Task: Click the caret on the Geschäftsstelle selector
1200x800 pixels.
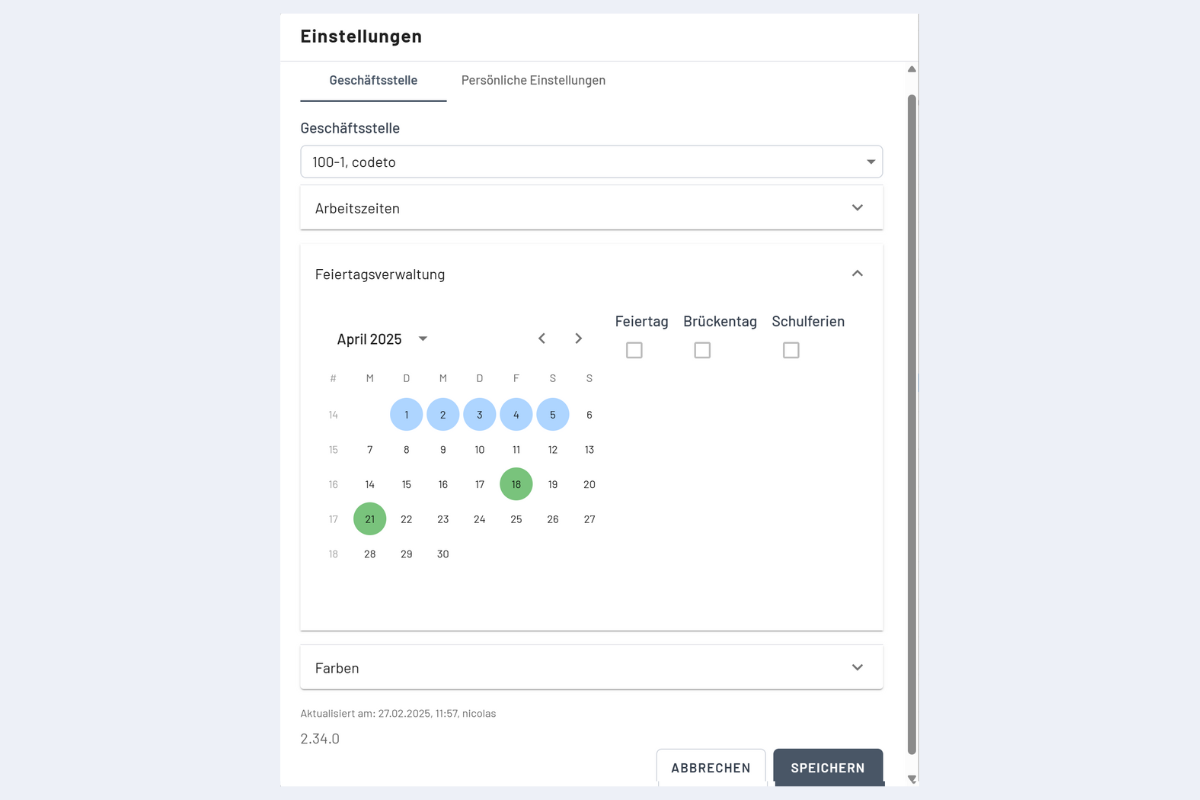Action: [869, 161]
